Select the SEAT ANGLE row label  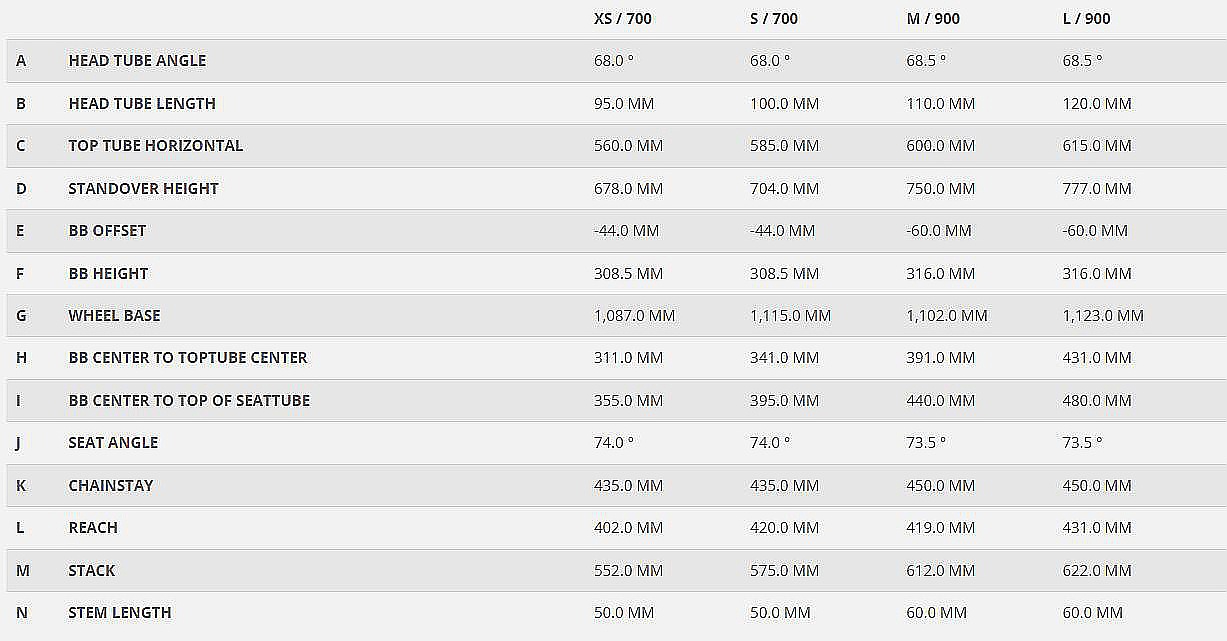113,443
